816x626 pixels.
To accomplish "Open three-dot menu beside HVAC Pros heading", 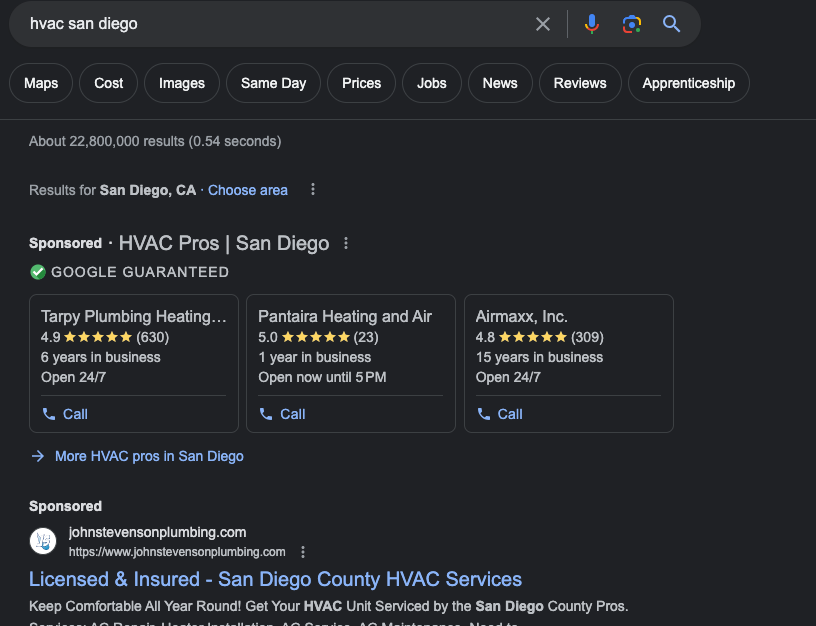I will tap(346, 244).
